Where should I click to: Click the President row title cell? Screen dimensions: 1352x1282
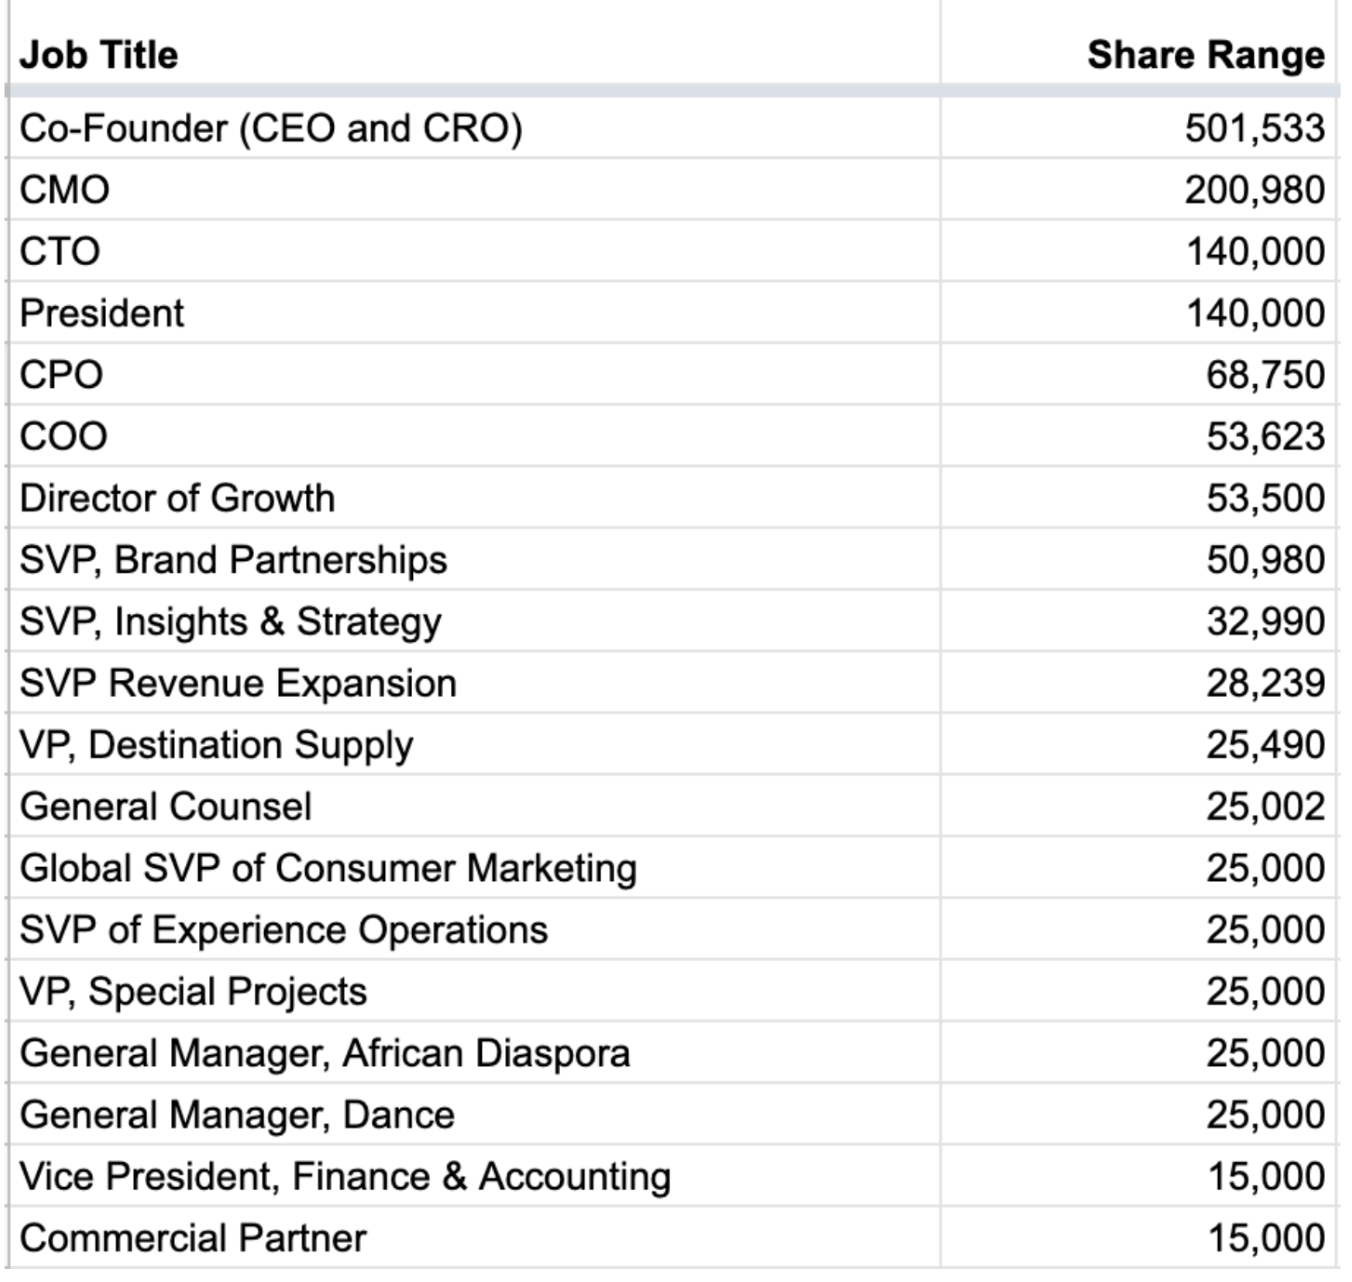pos(102,314)
